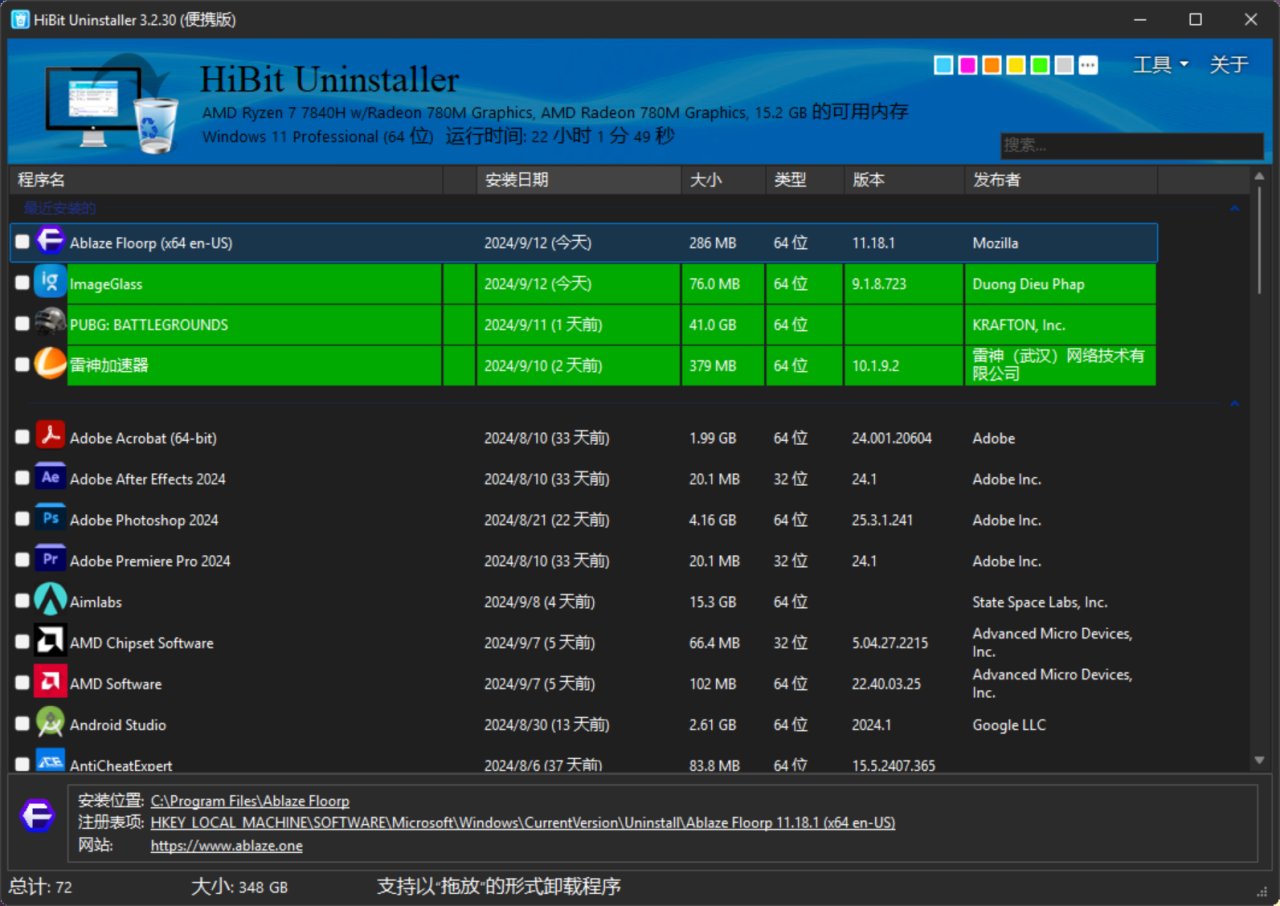This screenshot has width=1280, height=906.
Task: Open the HKEY_LOCAL_MACHINE registry key link
Action: click(x=523, y=823)
